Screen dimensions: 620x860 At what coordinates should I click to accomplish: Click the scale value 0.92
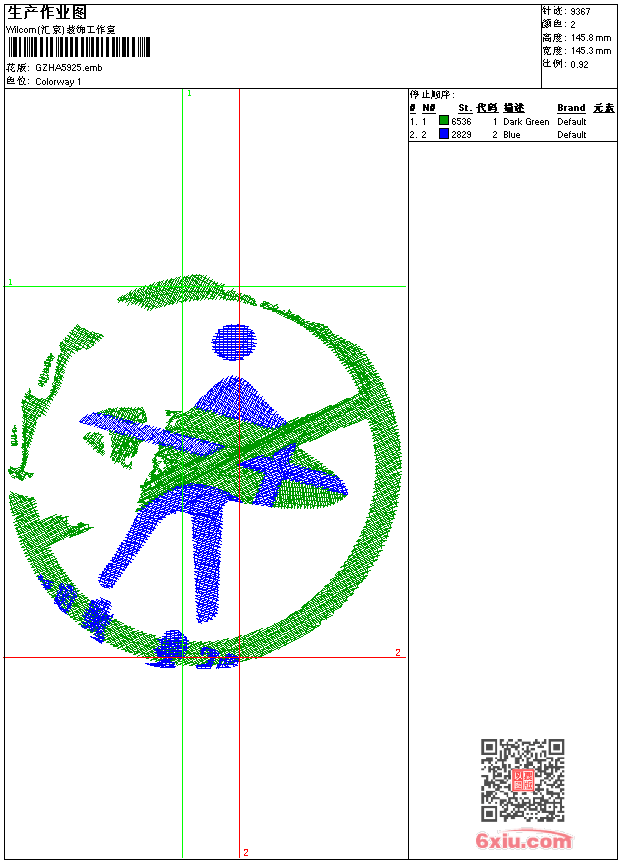pos(579,64)
